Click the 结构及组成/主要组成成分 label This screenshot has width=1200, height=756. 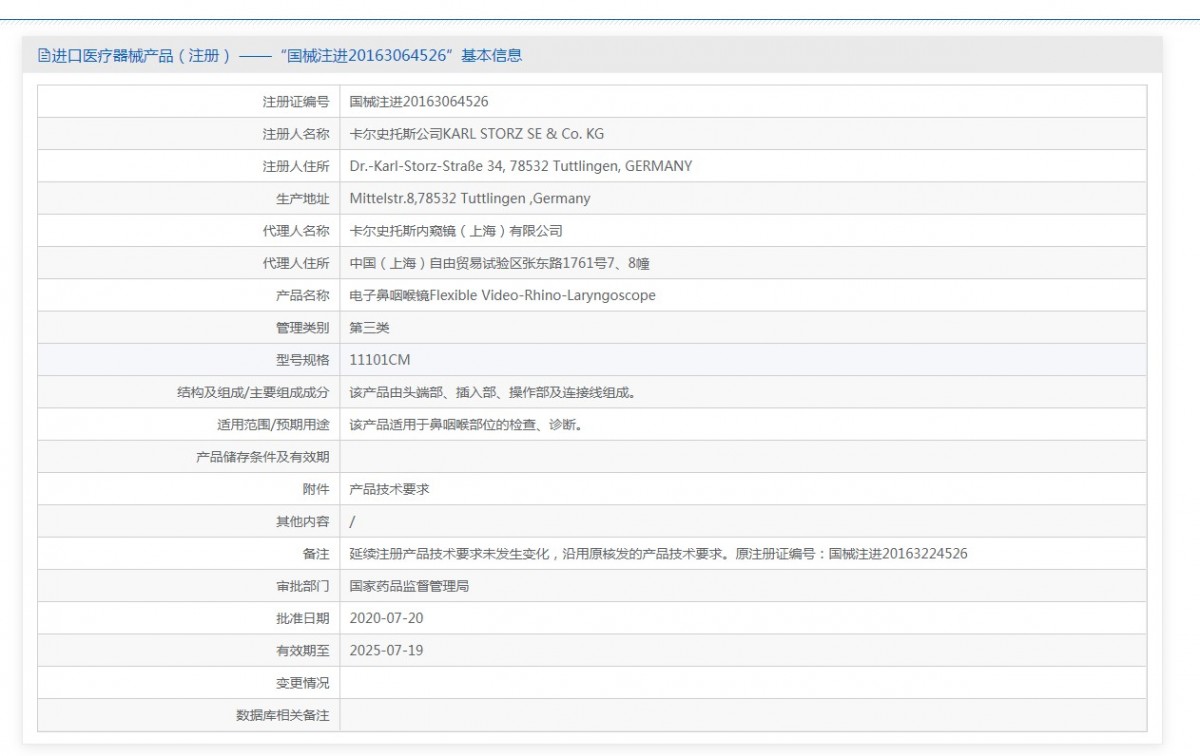point(253,392)
